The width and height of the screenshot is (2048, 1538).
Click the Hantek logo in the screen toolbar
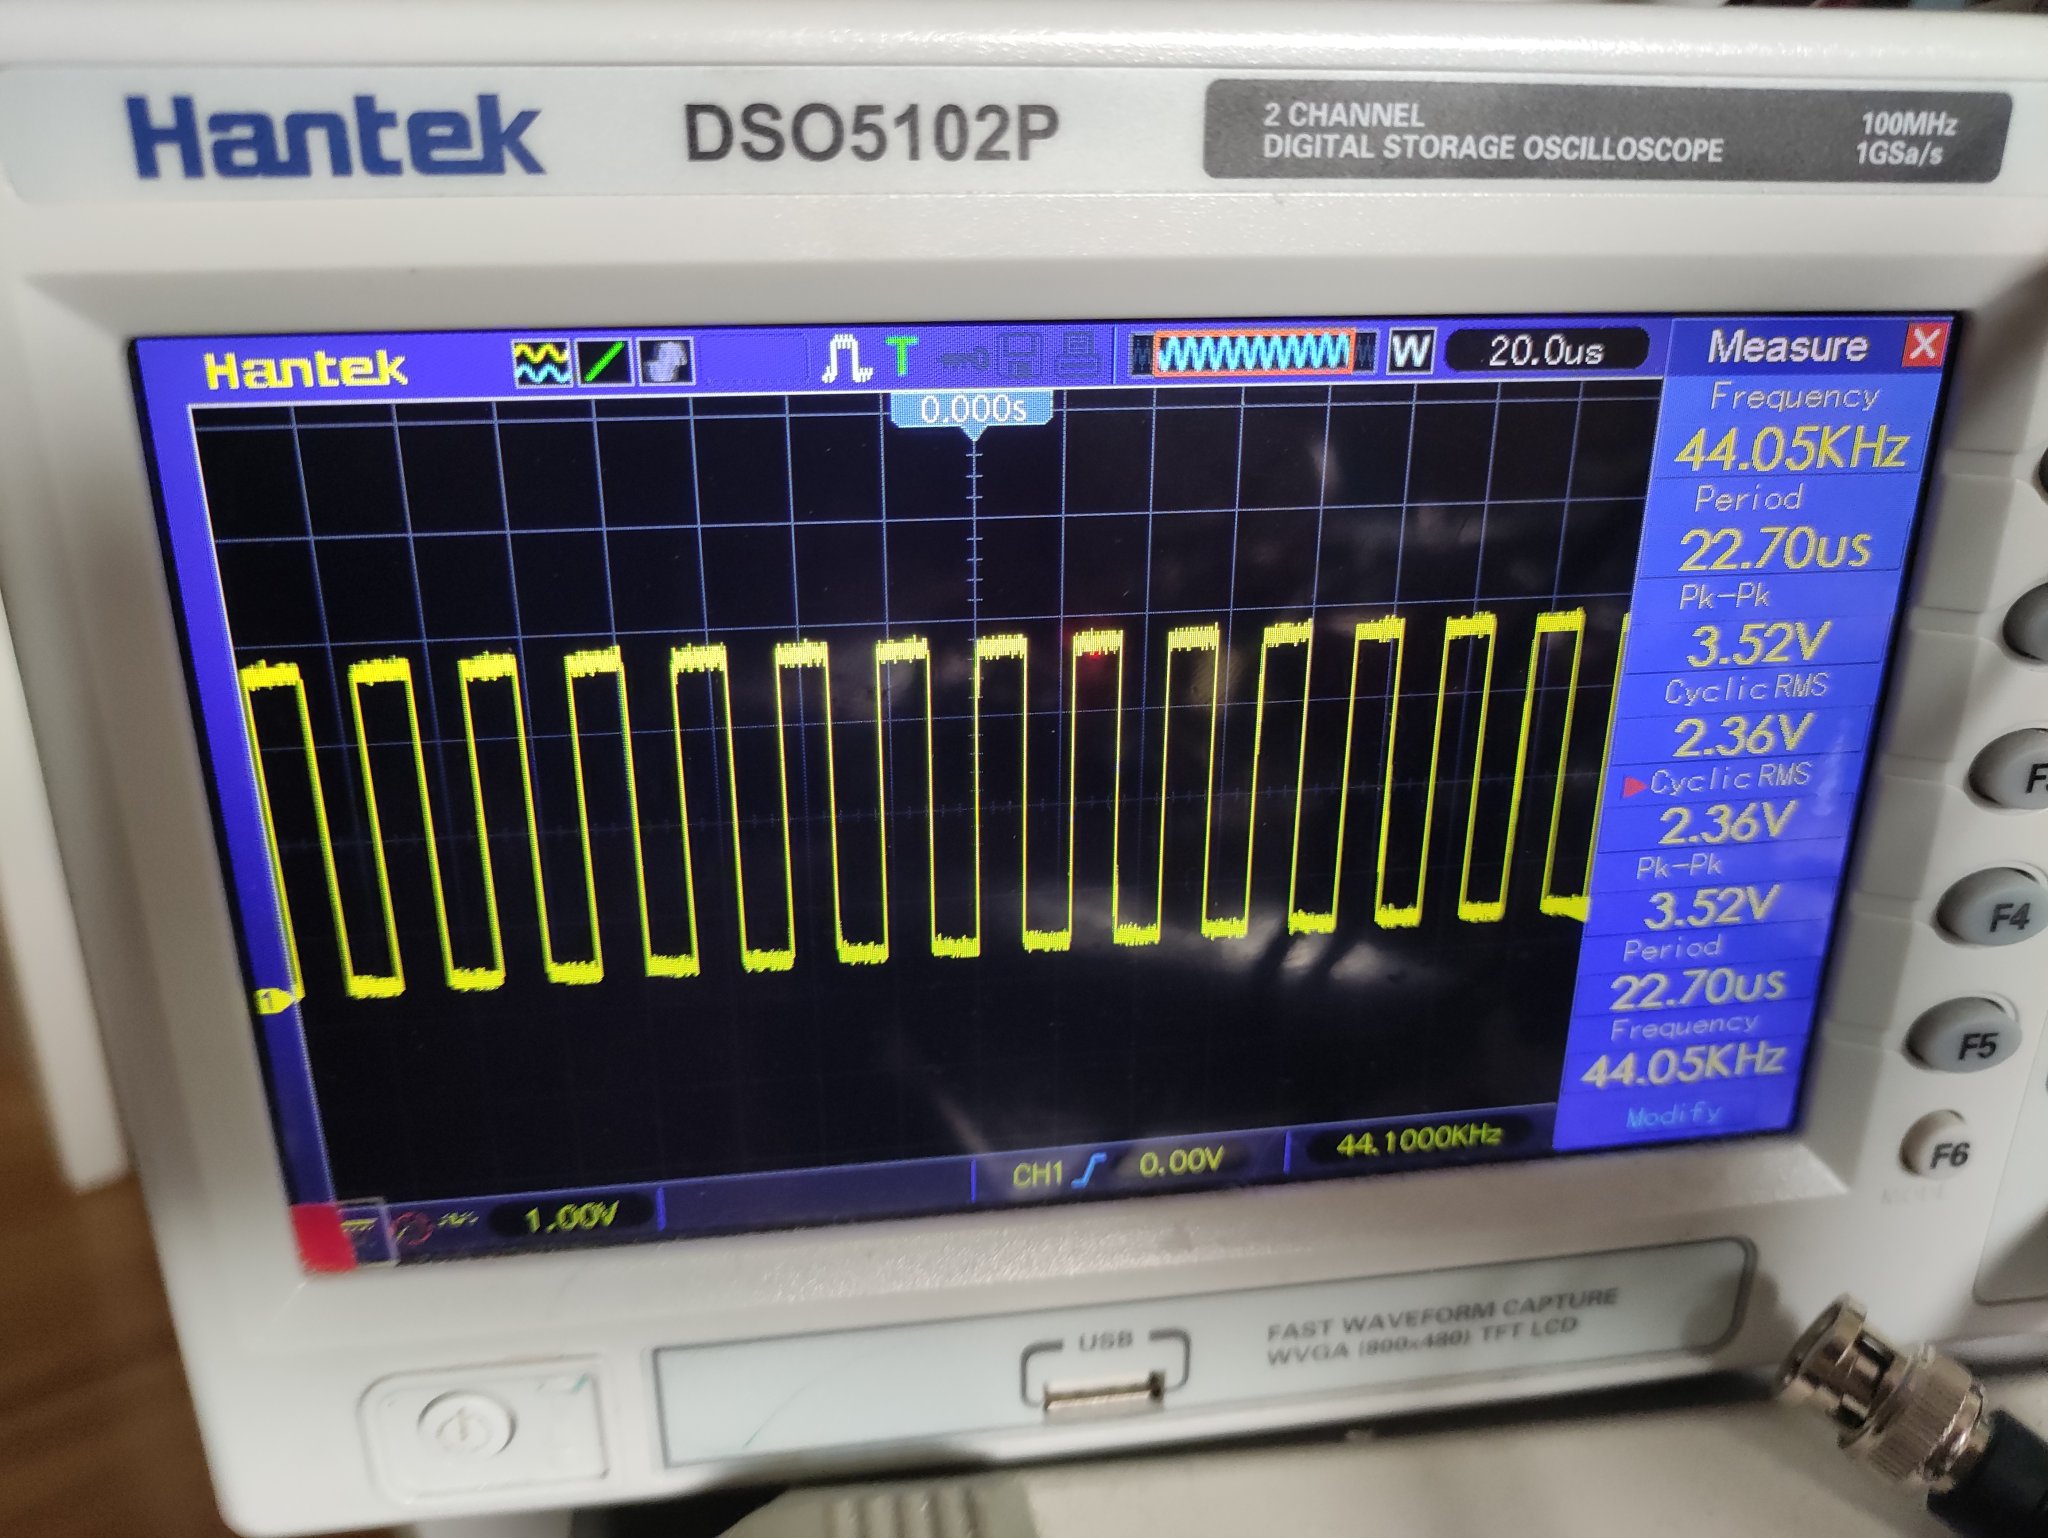coord(305,371)
